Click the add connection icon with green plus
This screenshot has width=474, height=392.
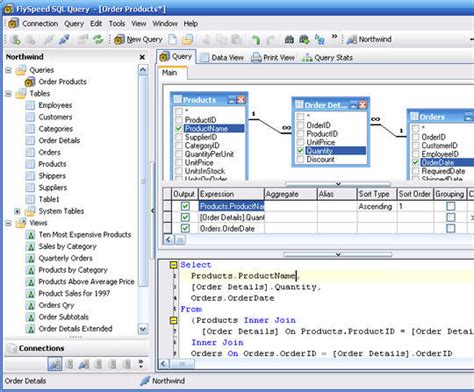coord(15,40)
